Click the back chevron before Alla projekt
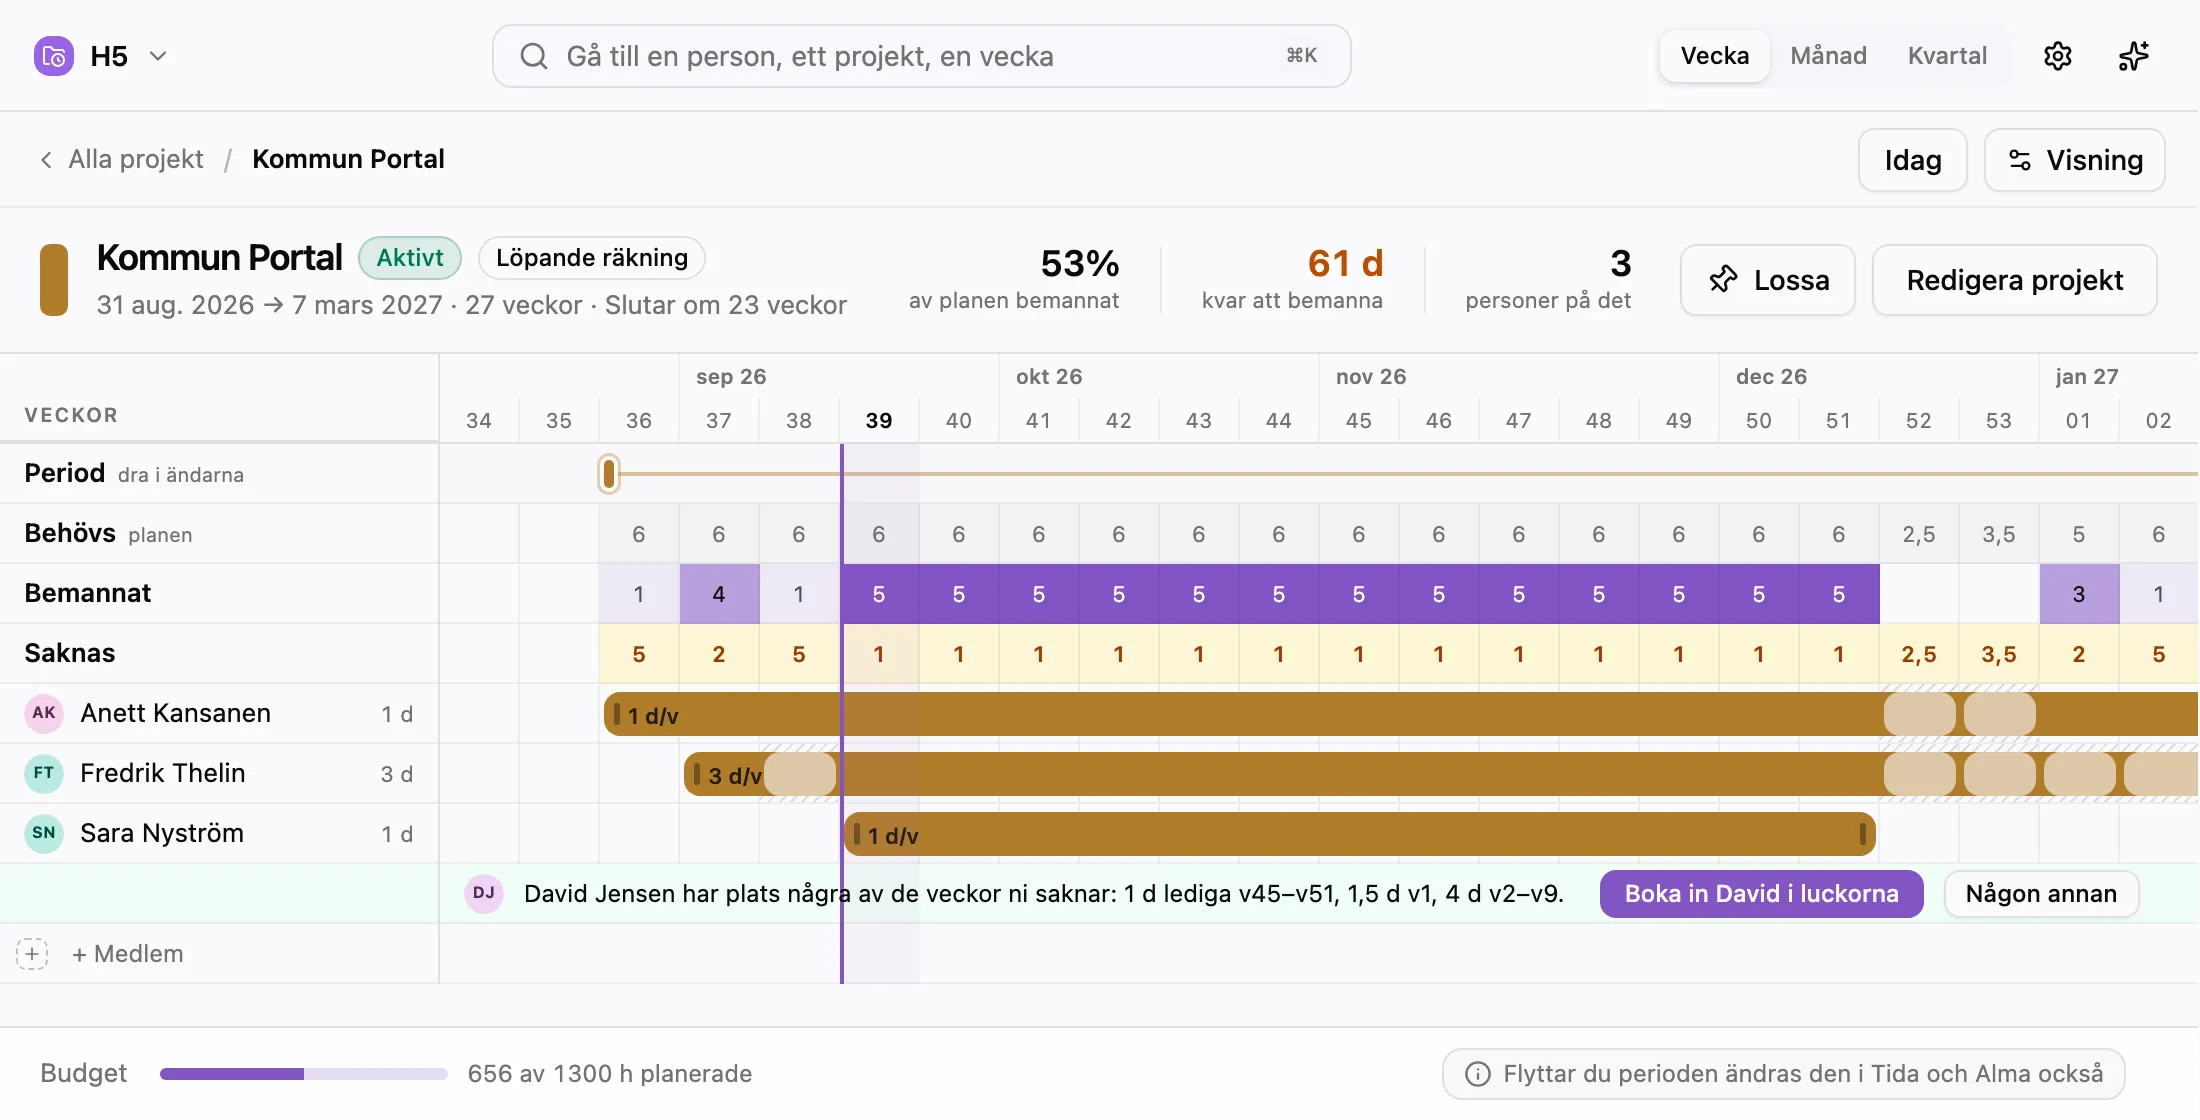Image resolution: width=2200 pixels, height=1120 pixels. [x=46, y=160]
